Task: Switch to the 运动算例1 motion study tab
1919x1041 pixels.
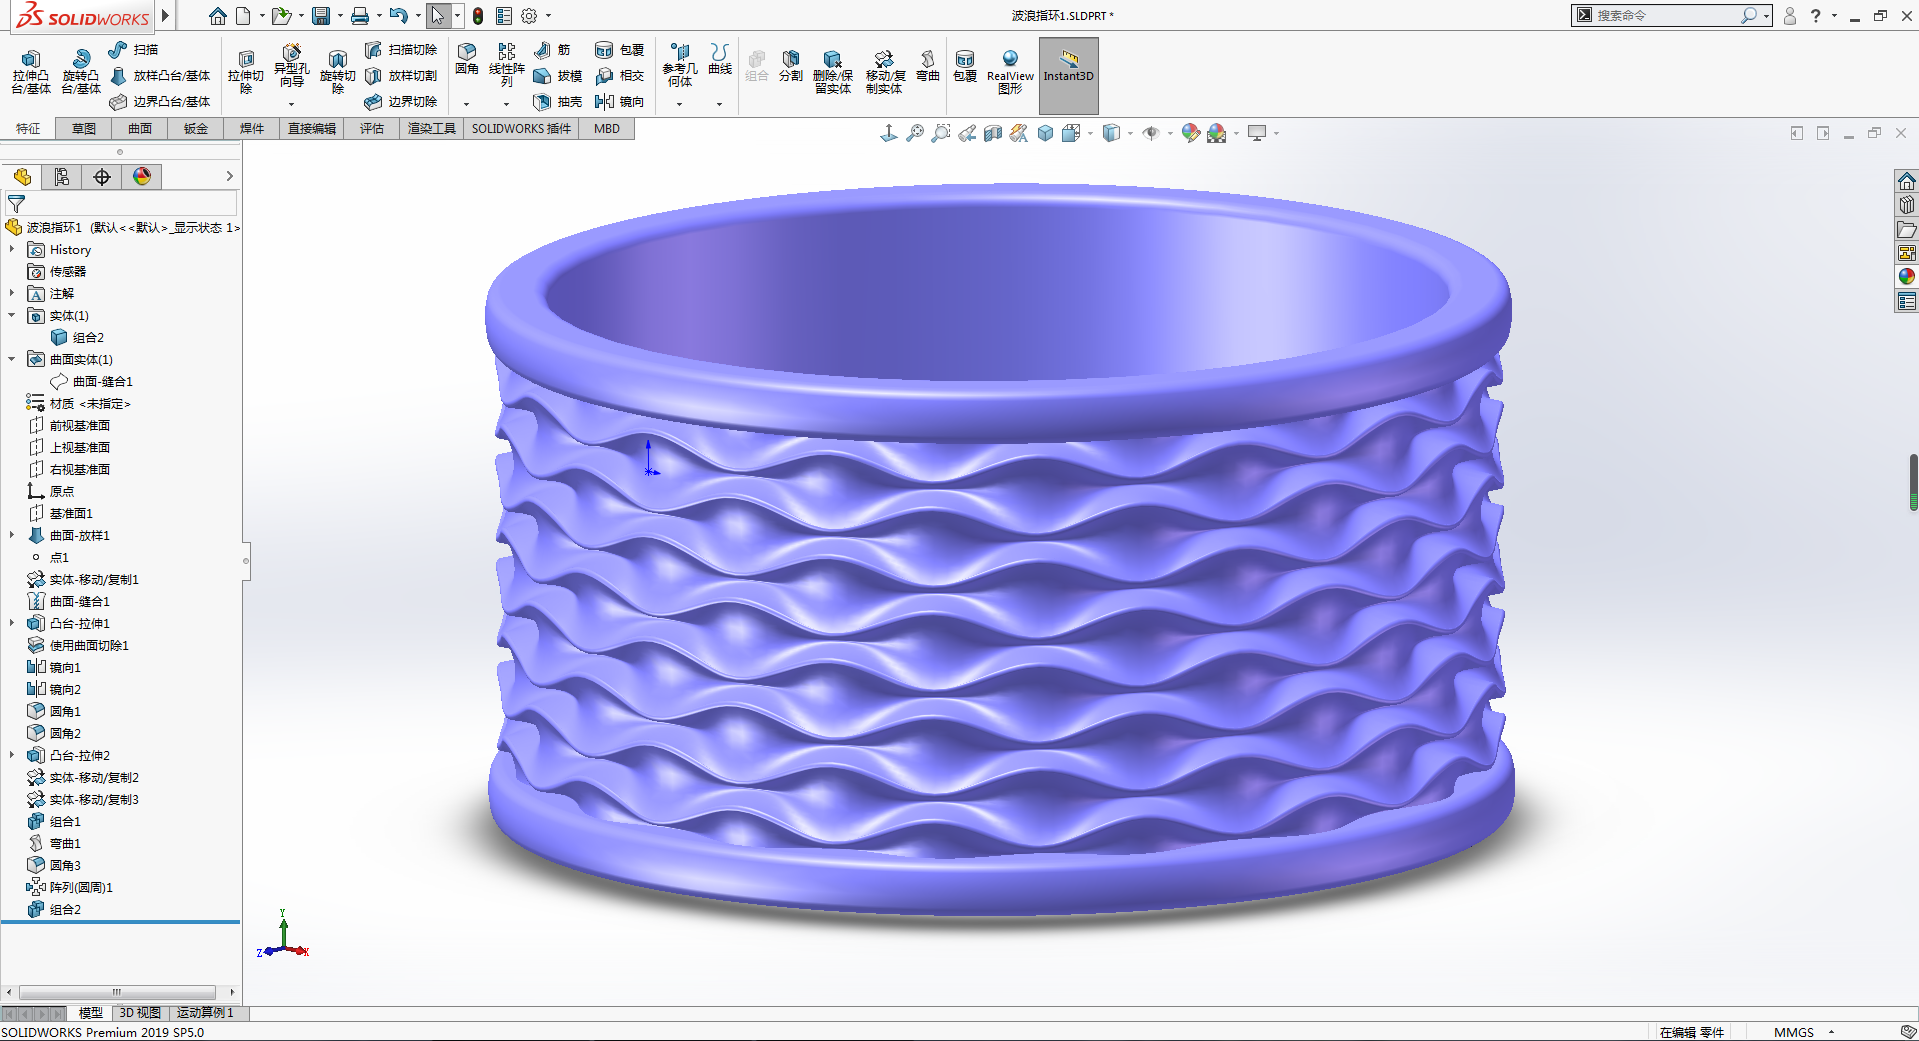Action: pyautogui.click(x=205, y=1013)
